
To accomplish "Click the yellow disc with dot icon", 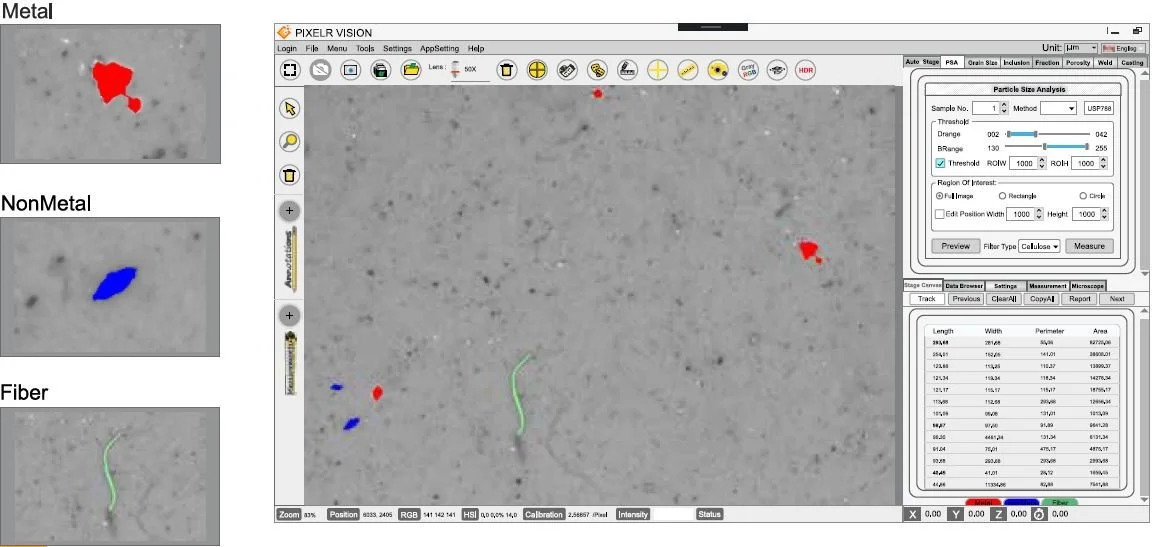I will tap(718, 71).
